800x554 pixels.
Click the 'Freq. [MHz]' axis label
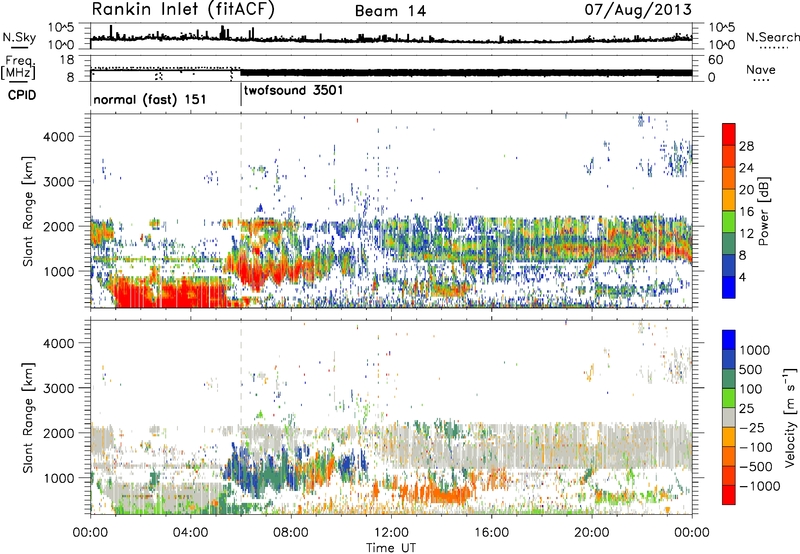click(x=18, y=67)
